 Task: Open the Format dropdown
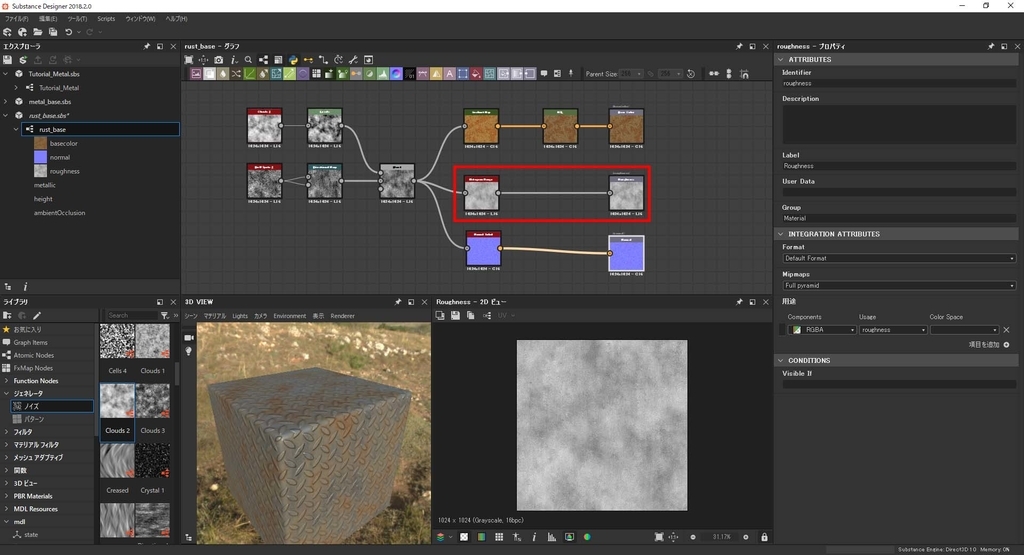(x=898, y=258)
